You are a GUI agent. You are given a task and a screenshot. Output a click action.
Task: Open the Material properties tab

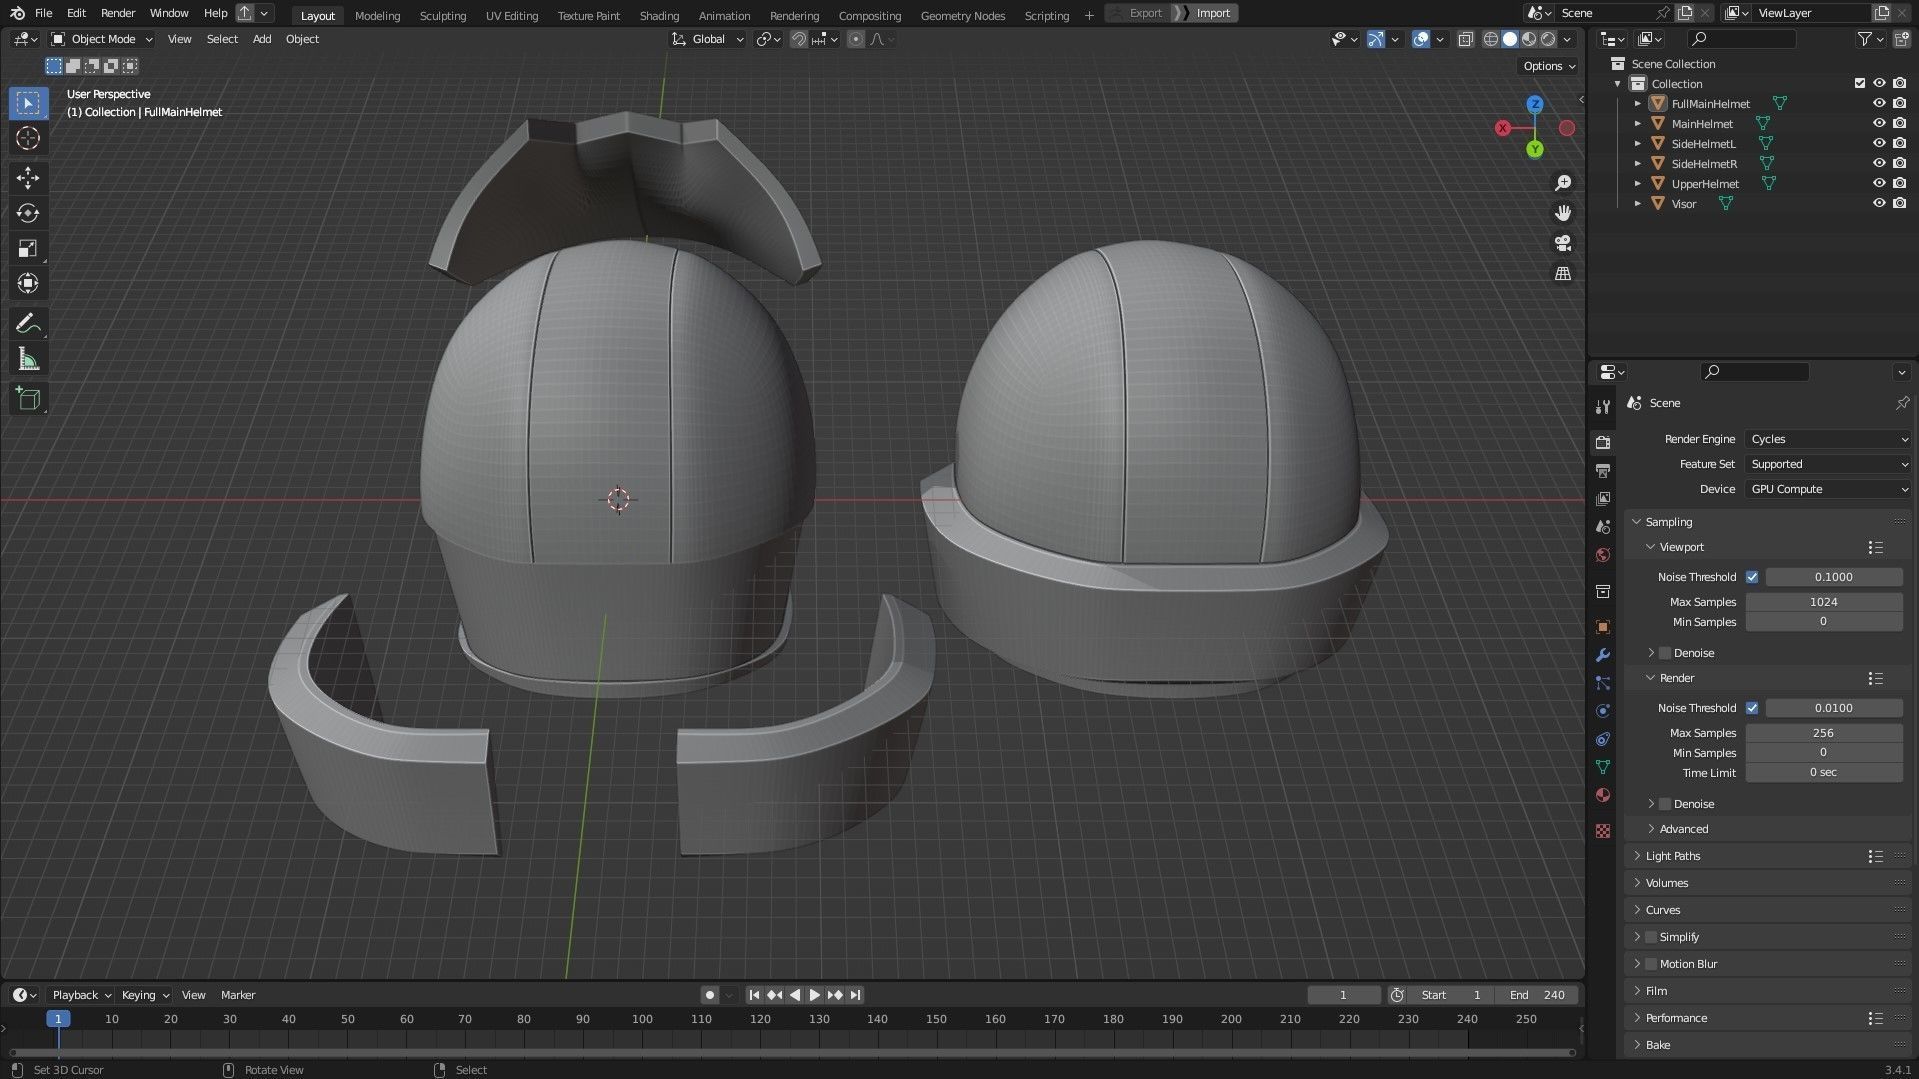point(1603,795)
